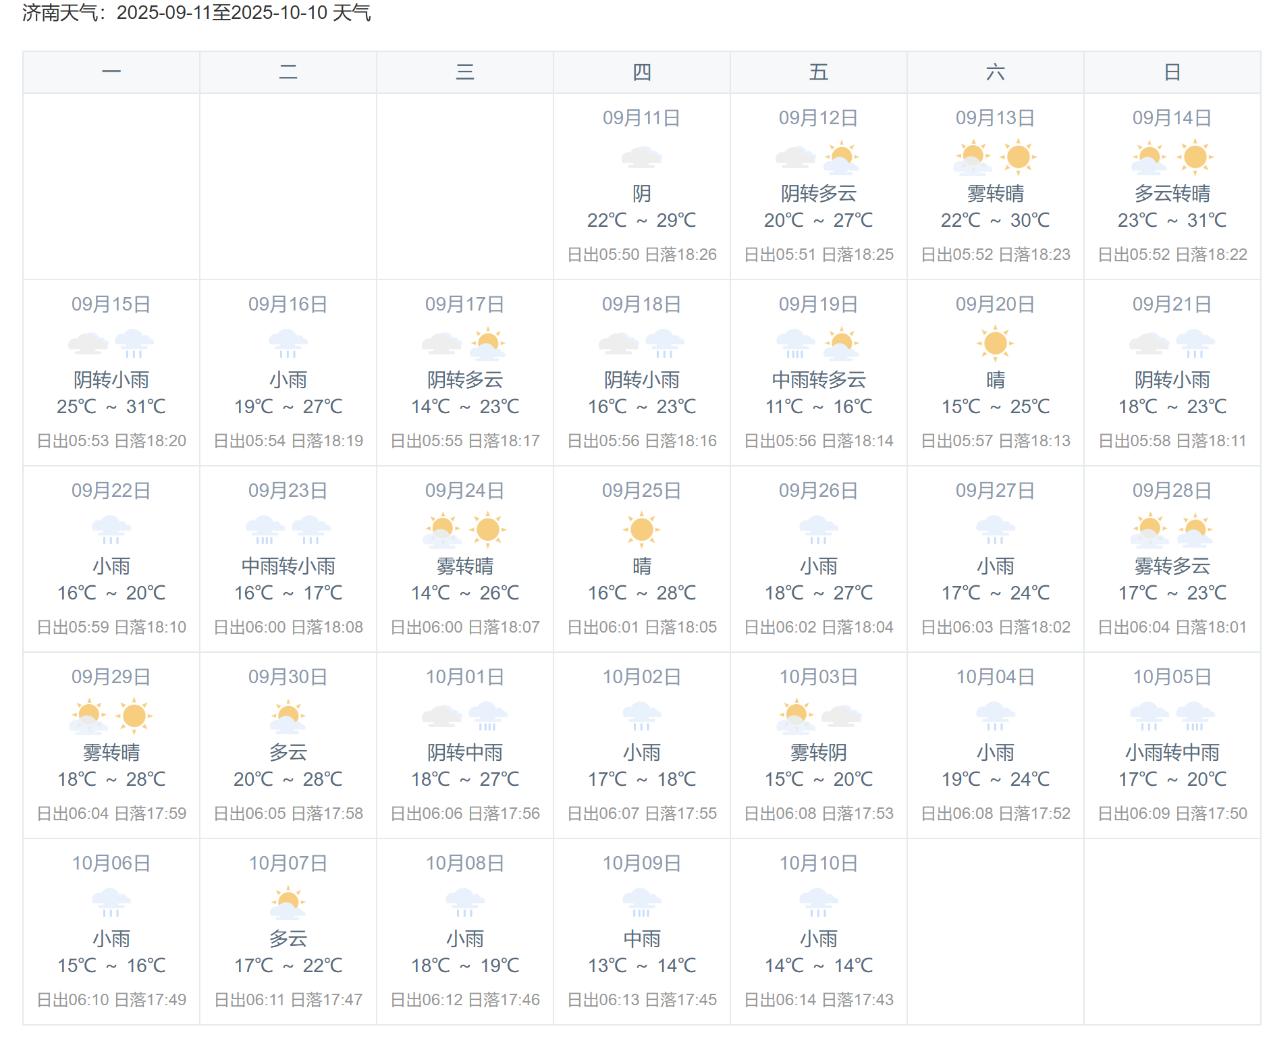The width and height of the screenshot is (1271, 1041).
Task: Open the 10月01日 date label
Action: [465, 677]
